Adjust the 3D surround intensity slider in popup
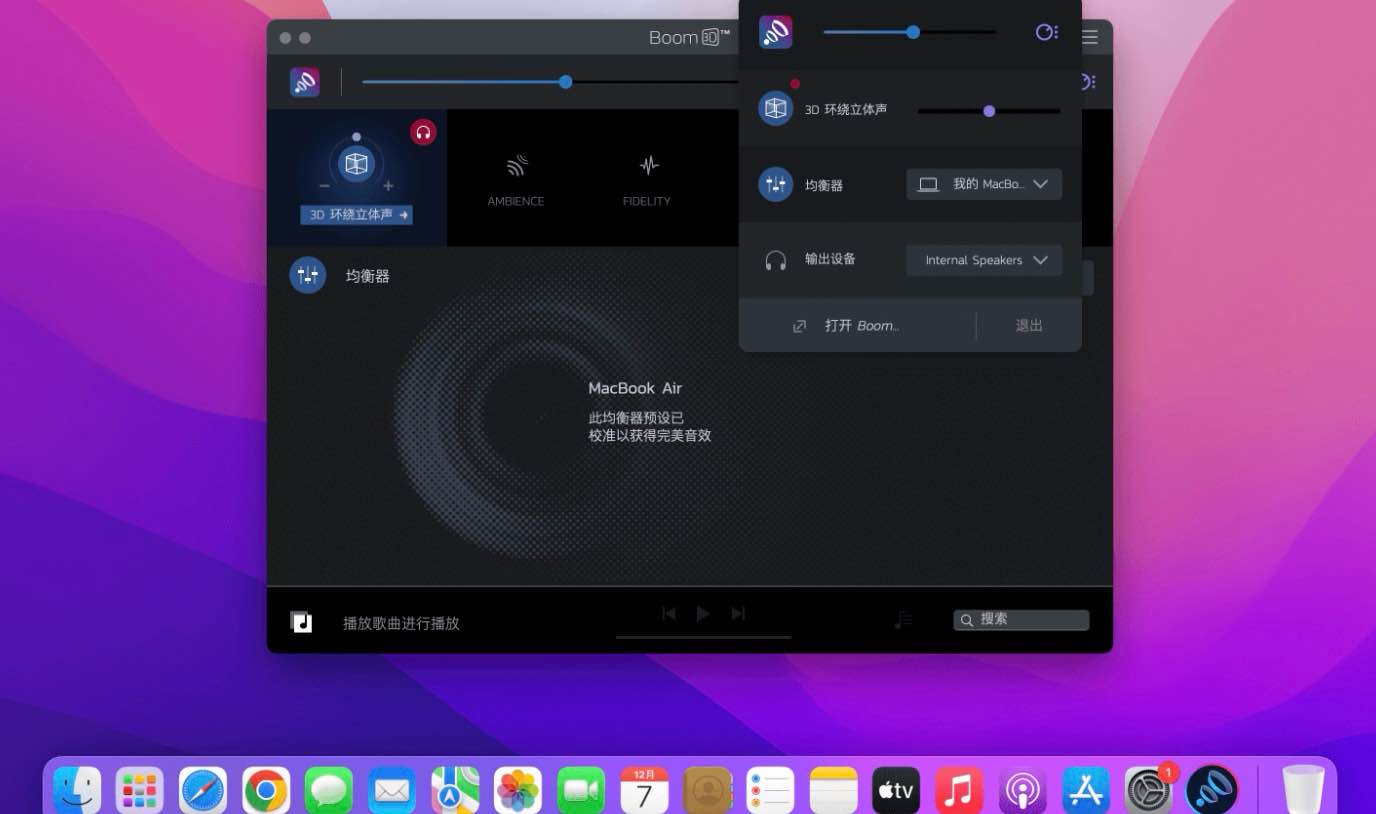Viewport: 1376px width, 814px height. (x=989, y=111)
